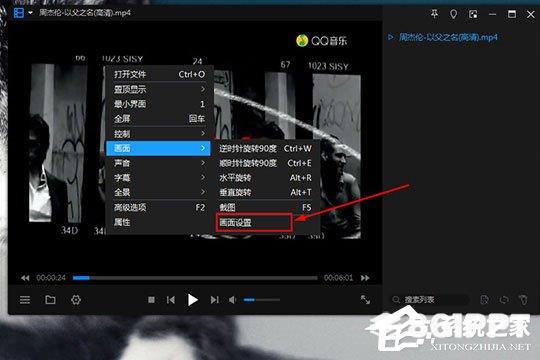
Task: Click the play button
Action: [x=193, y=300]
